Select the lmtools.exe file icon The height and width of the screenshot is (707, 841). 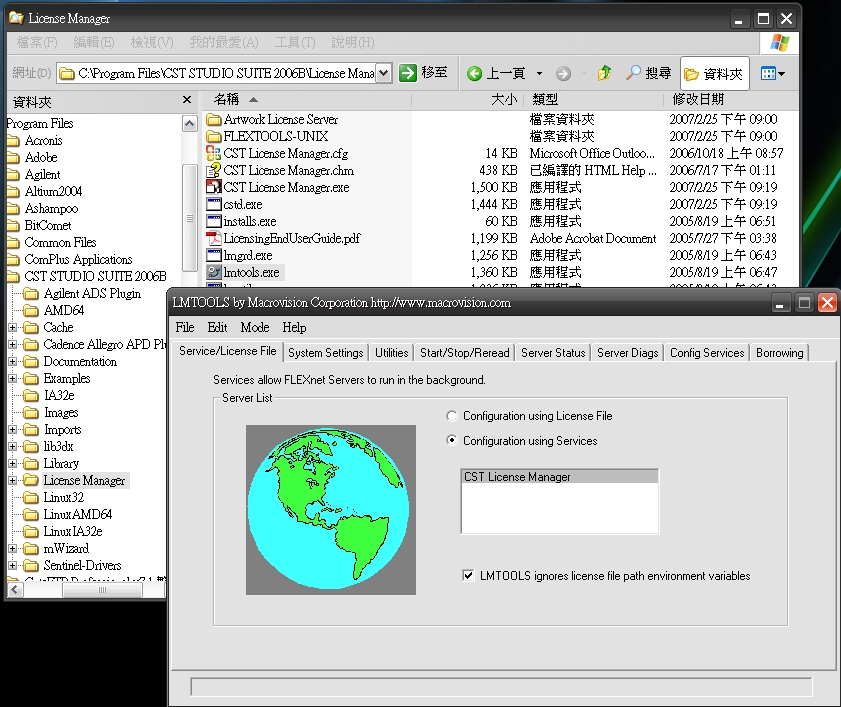click(213, 273)
